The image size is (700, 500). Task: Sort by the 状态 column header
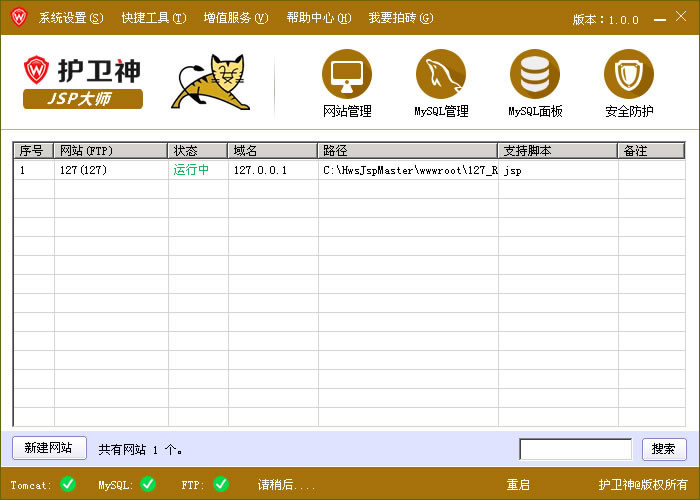pyautogui.click(x=198, y=150)
